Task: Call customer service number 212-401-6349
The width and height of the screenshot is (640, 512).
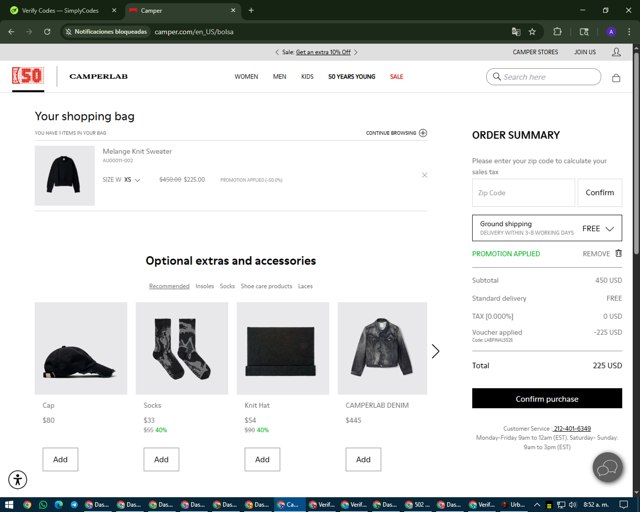Action: click(x=572, y=428)
